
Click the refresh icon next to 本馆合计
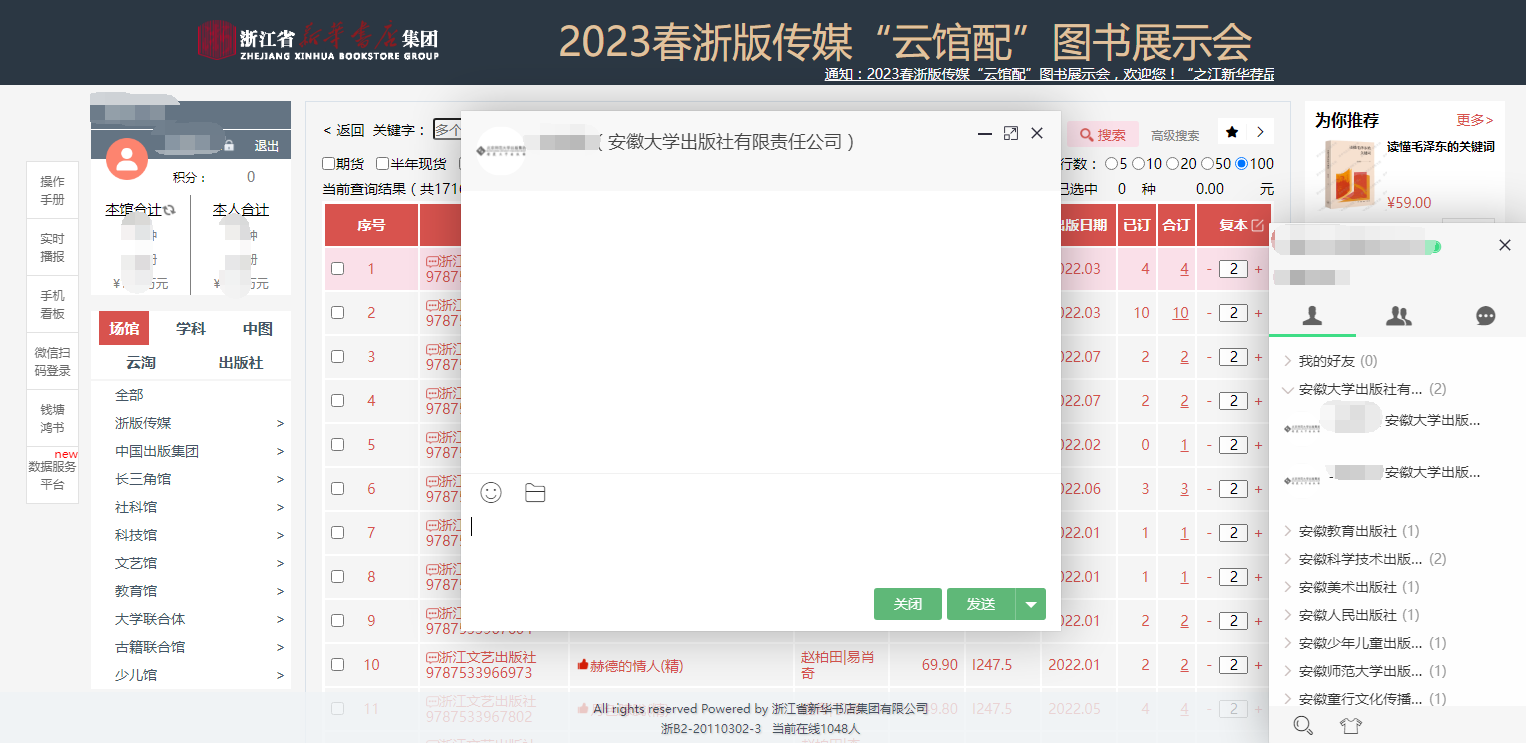(169, 210)
